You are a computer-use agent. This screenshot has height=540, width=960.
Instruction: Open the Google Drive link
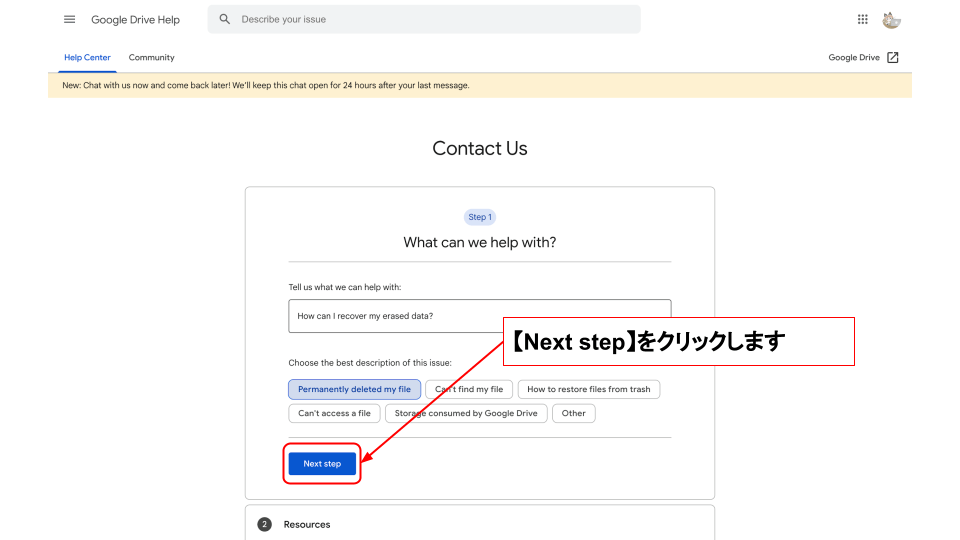[854, 58]
